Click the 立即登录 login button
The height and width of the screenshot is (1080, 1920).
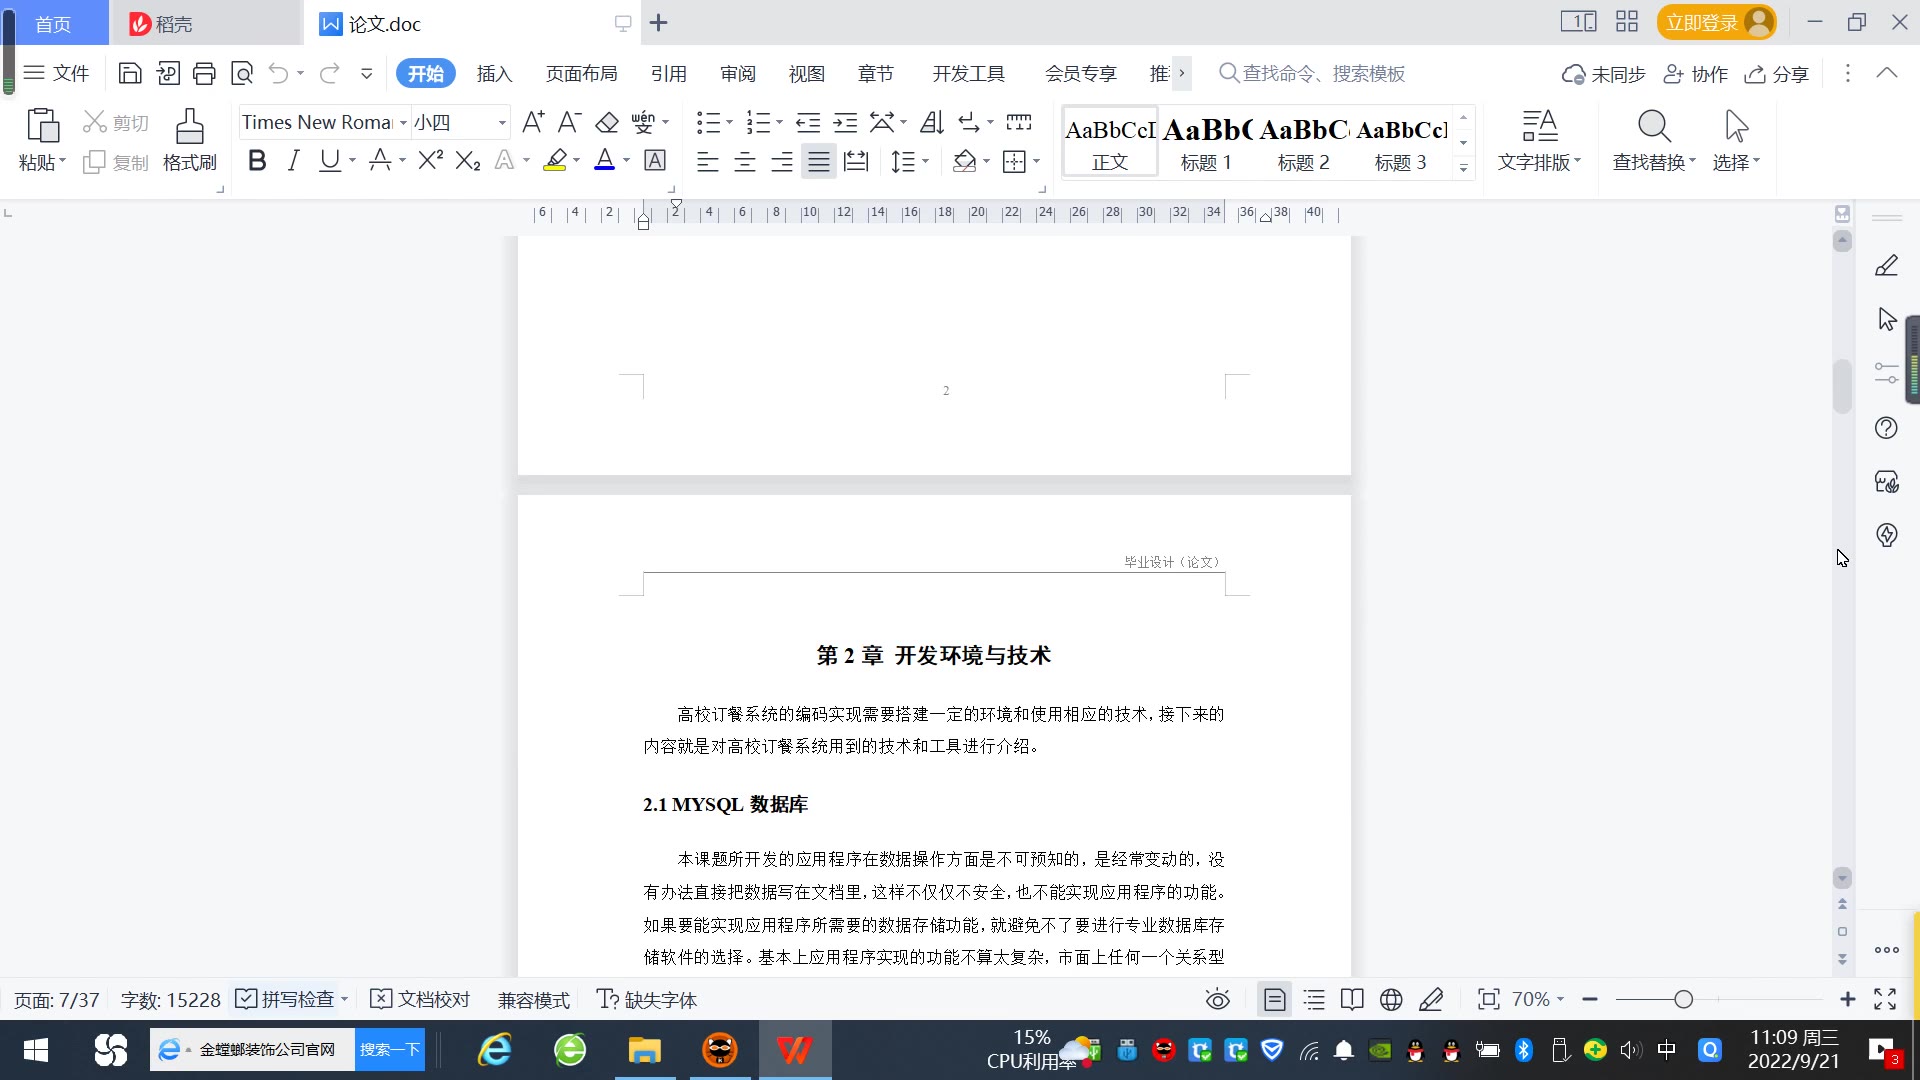pyautogui.click(x=1717, y=22)
